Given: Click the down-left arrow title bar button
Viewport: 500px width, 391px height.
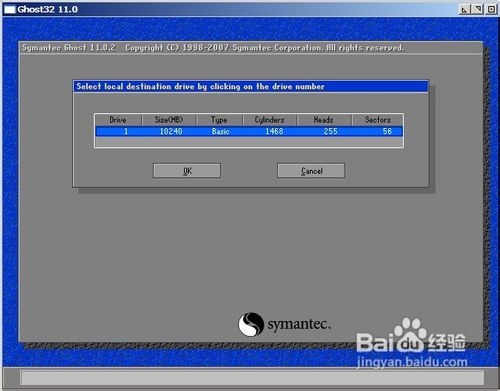Looking at the screenshot, I should [x=464, y=9].
